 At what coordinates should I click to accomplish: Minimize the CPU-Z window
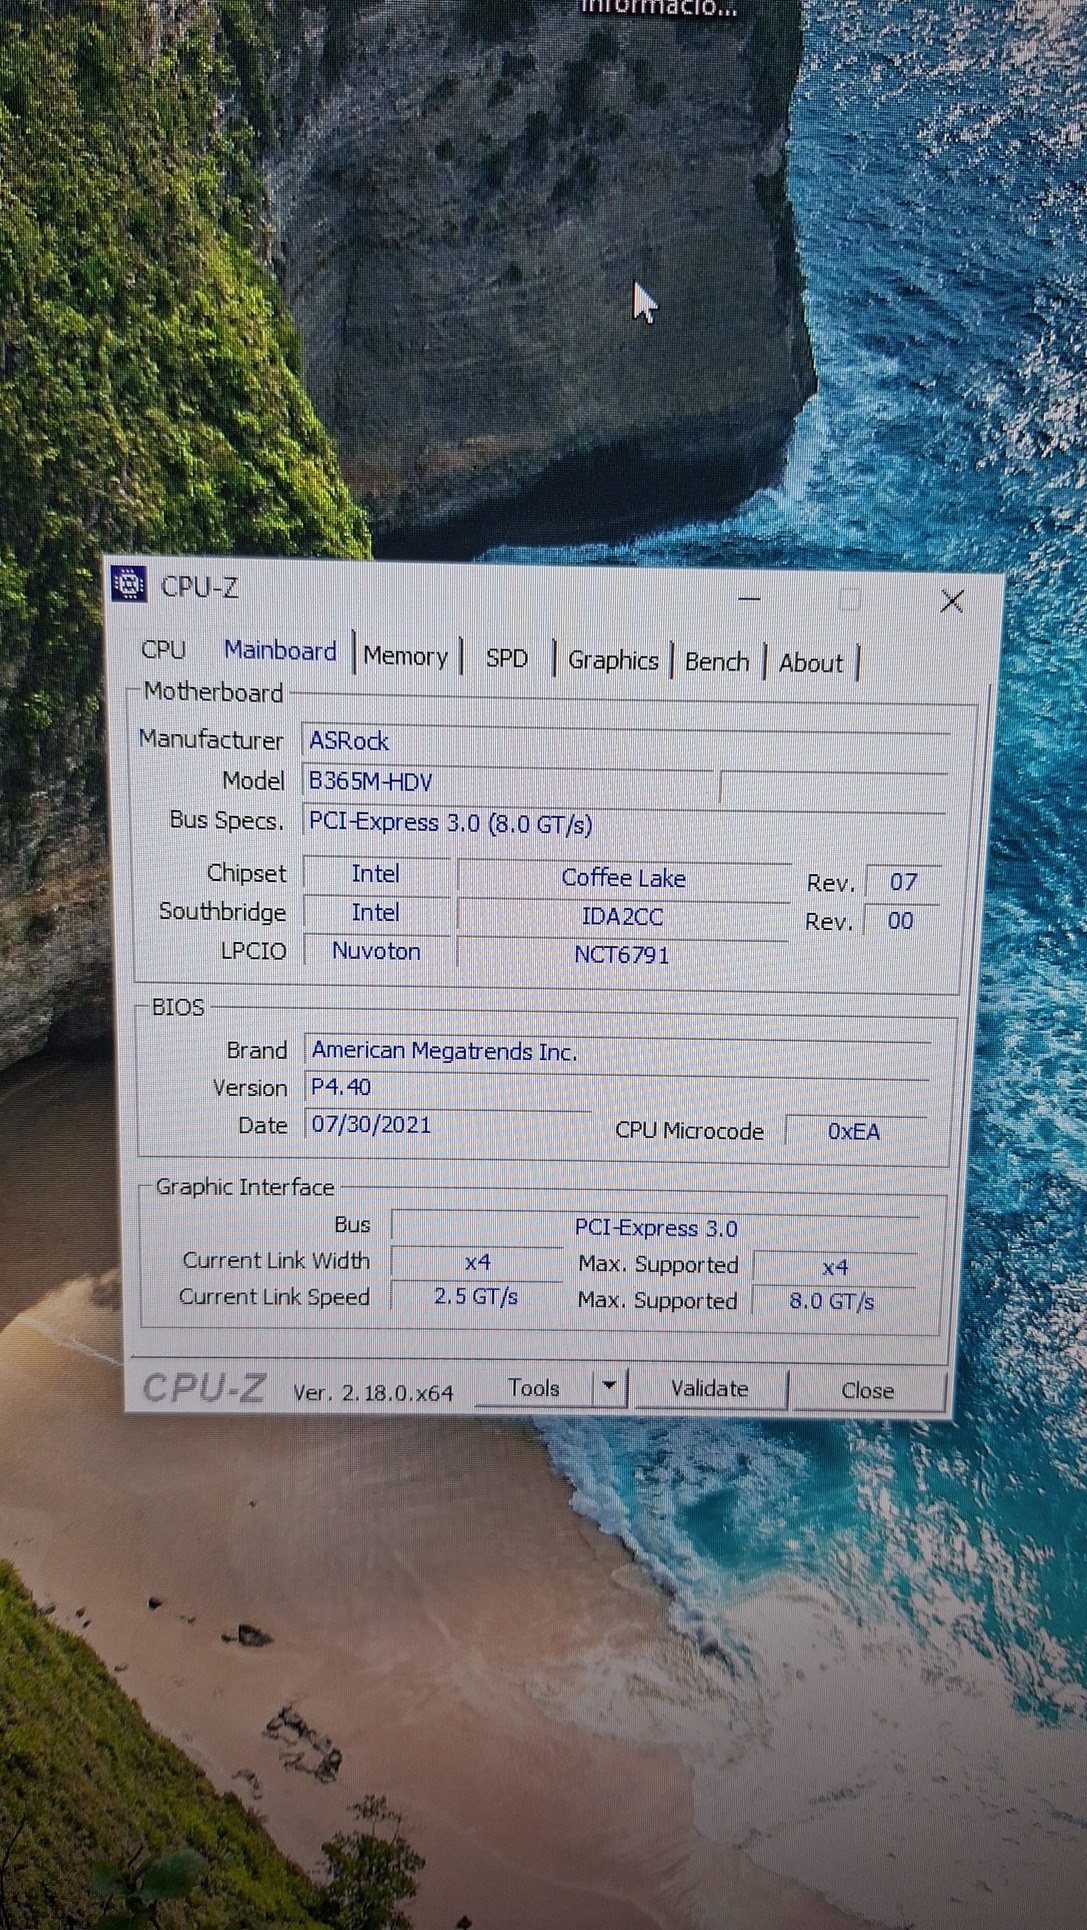(x=750, y=598)
